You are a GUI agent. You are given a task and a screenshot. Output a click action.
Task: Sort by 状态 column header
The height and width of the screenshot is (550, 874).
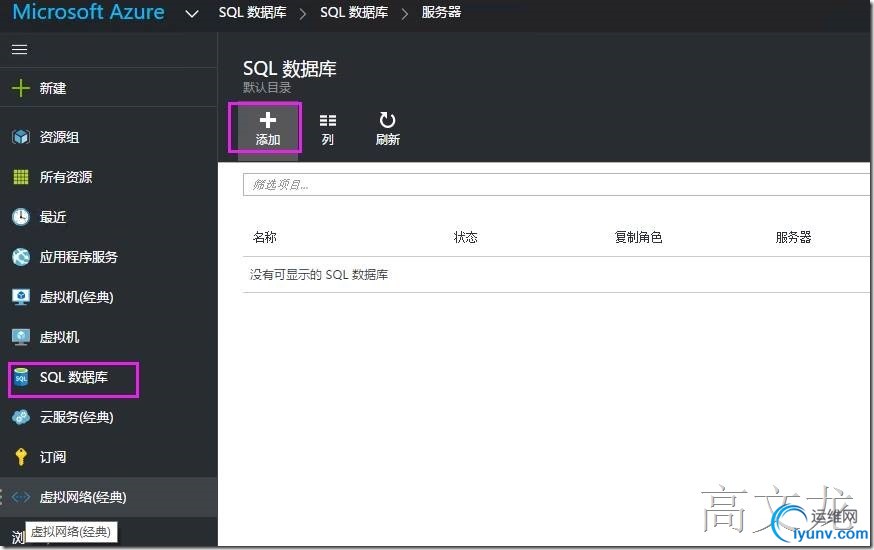pyautogui.click(x=465, y=237)
